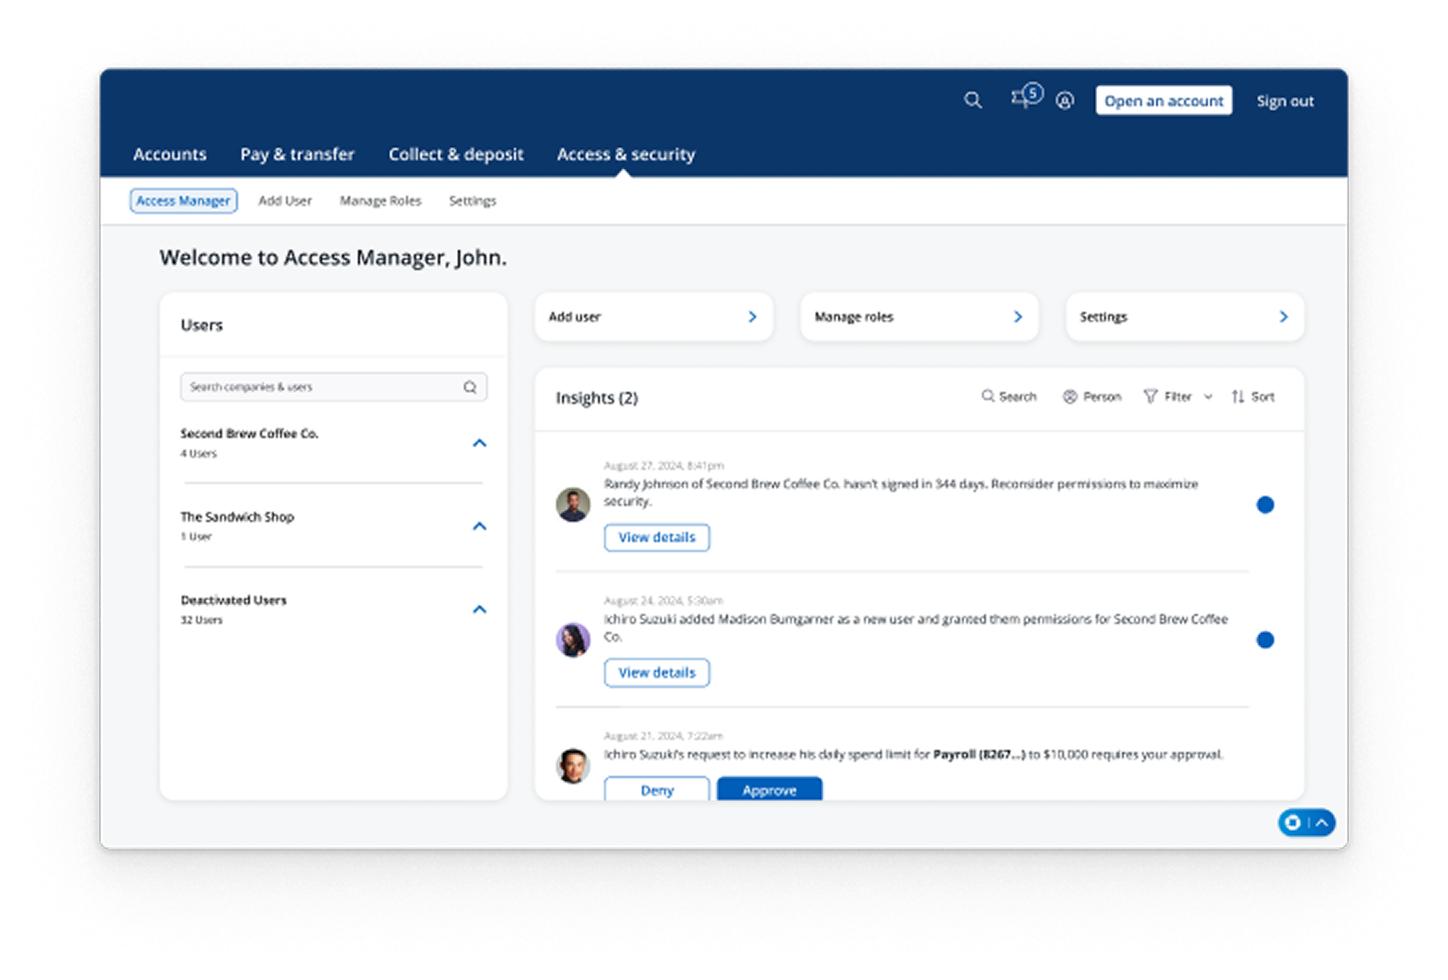
Task: View details of Randy Johnson's inactivity alert
Action: [656, 537]
